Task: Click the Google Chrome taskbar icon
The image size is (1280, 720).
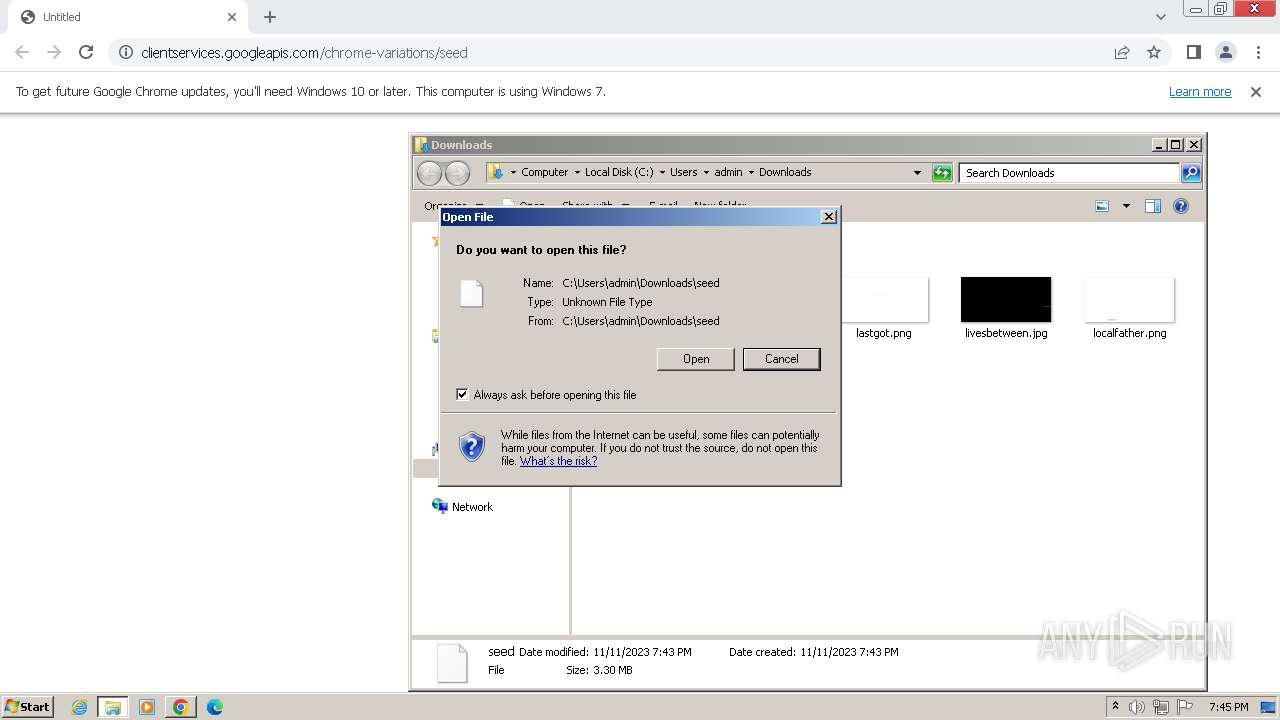Action: tap(181, 707)
